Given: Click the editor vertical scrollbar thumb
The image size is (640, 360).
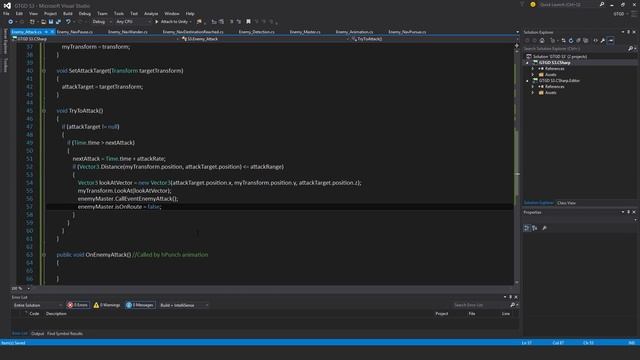Looking at the screenshot, I should coord(516,163).
